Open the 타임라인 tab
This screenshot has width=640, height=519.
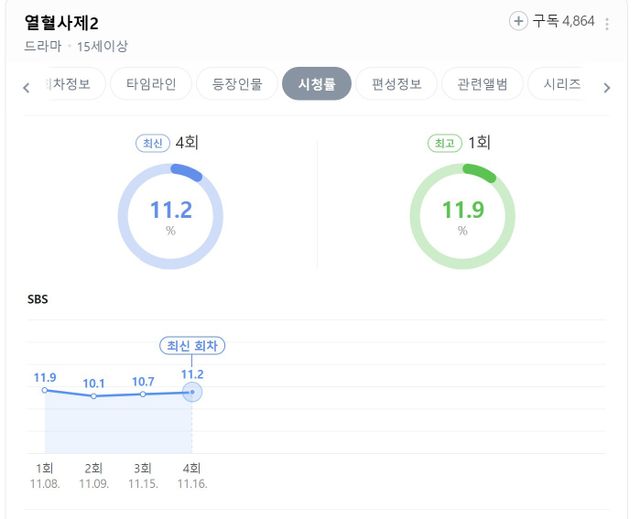[x=151, y=85]
